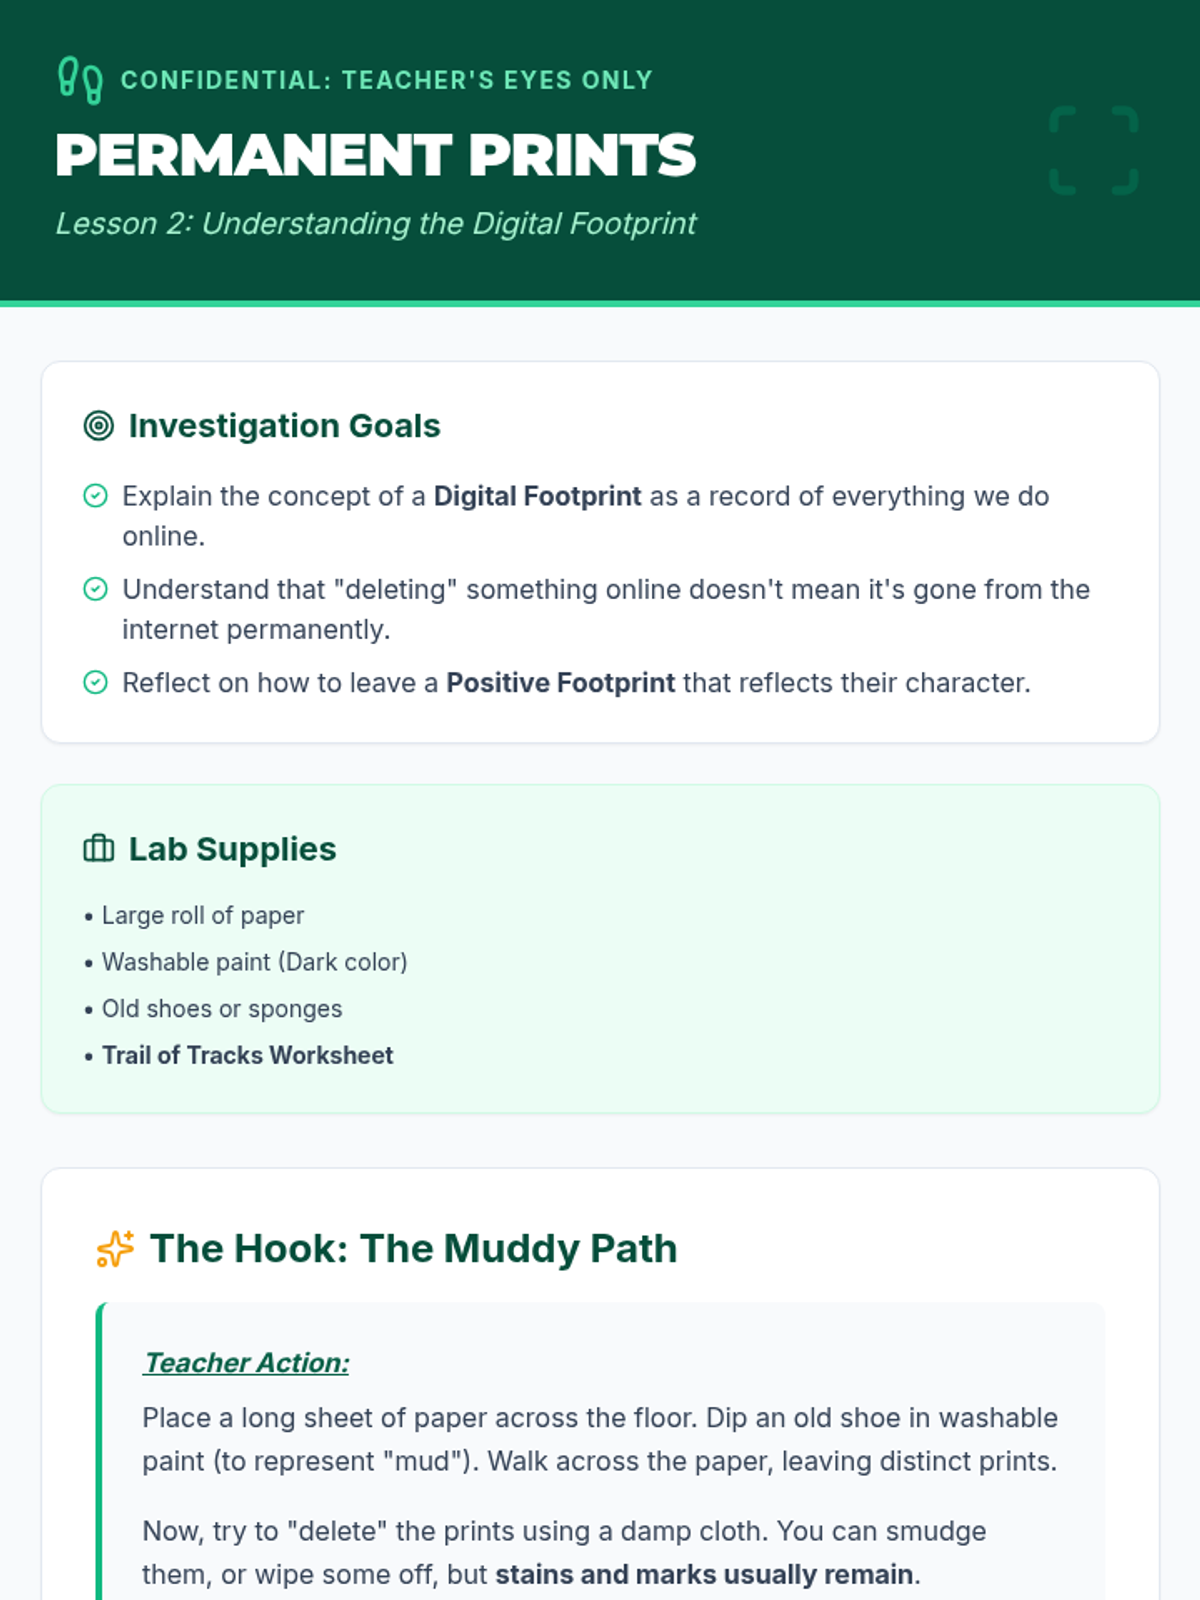Click the briefcase icon beside Lab Supplies

pyautogui.click(x=98, y=849)
